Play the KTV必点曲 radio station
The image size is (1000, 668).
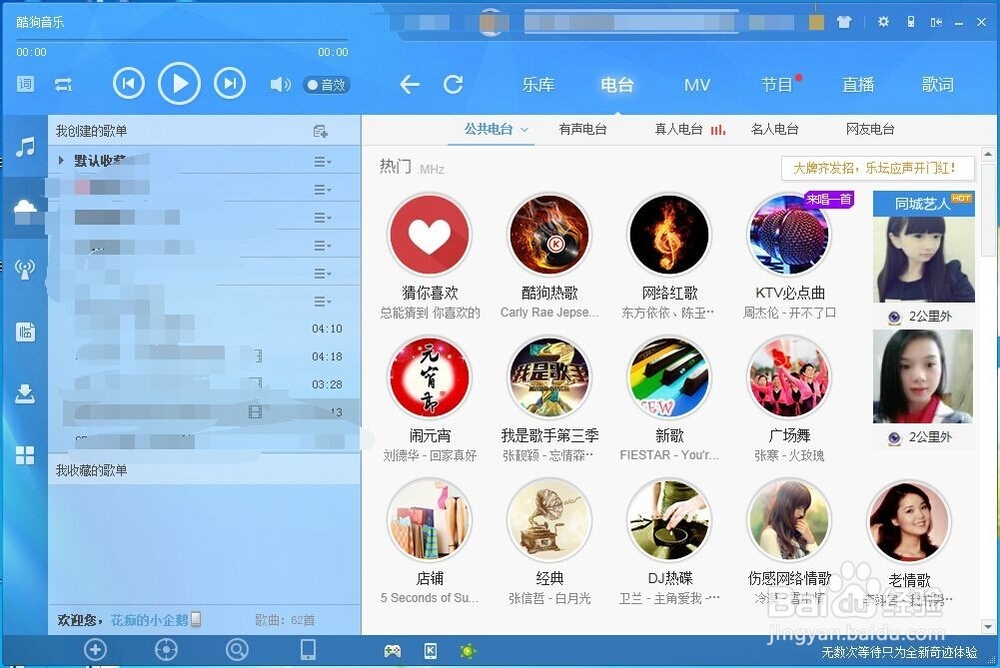789,235
